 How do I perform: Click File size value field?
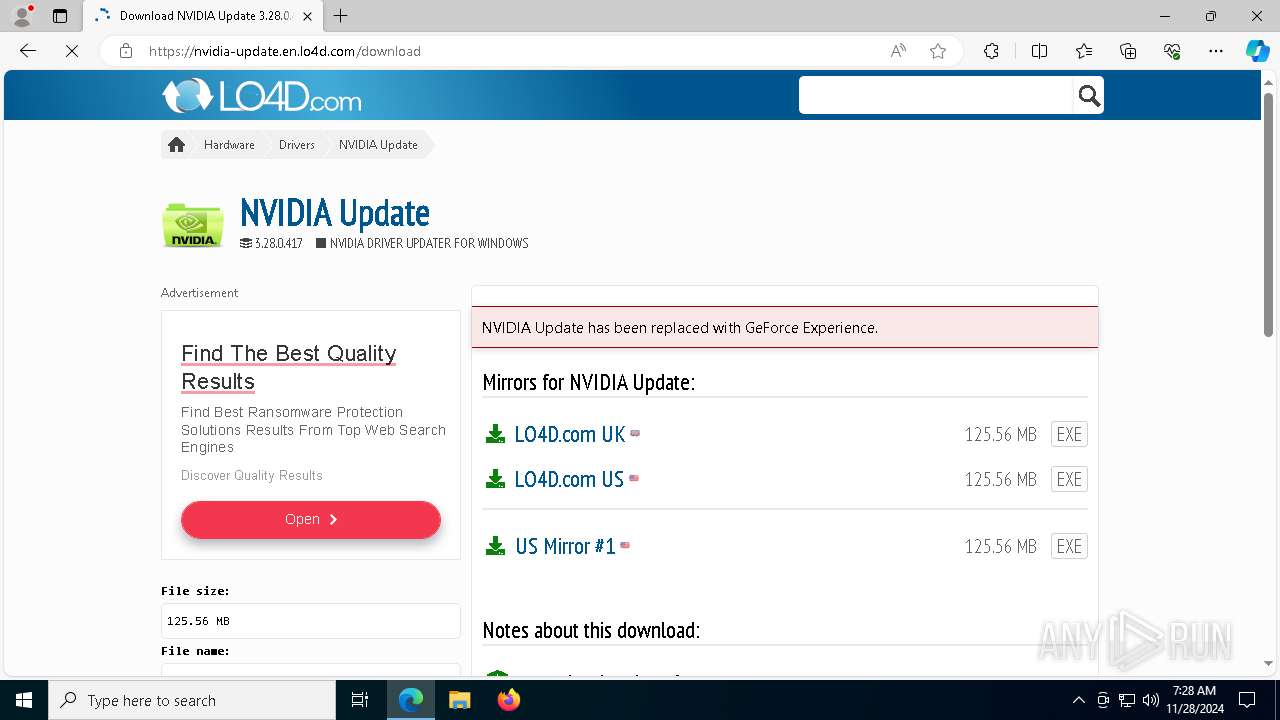pyautogui.click(x=311, y=621)
